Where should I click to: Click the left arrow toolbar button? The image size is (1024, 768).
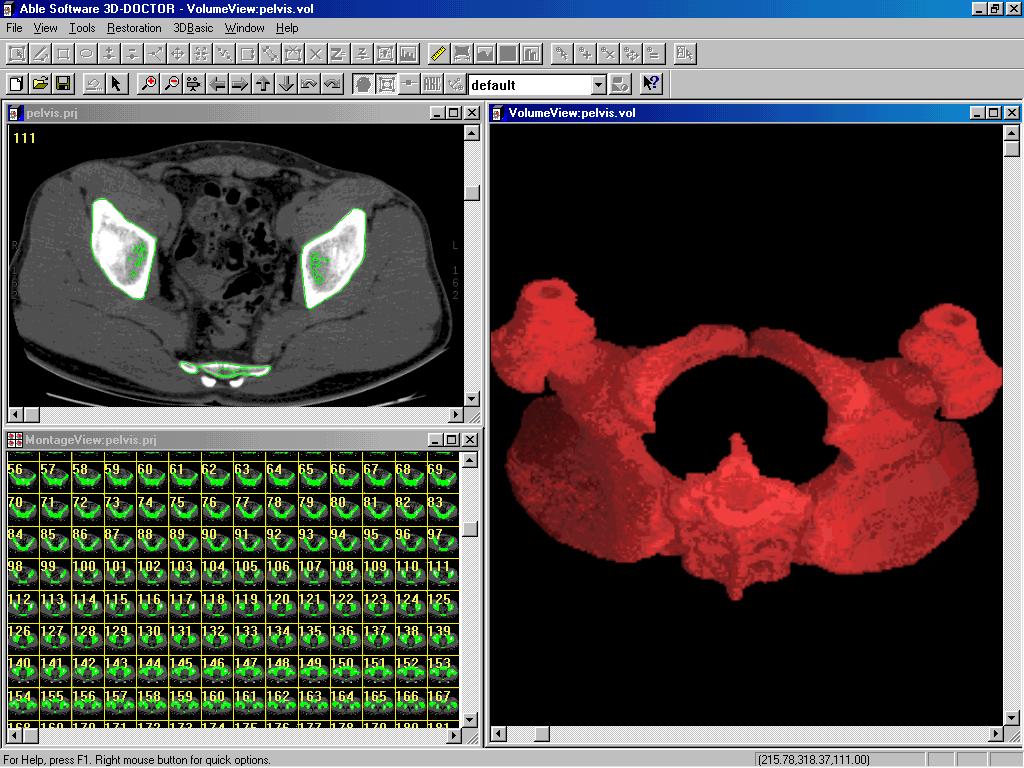pos(217,84)
